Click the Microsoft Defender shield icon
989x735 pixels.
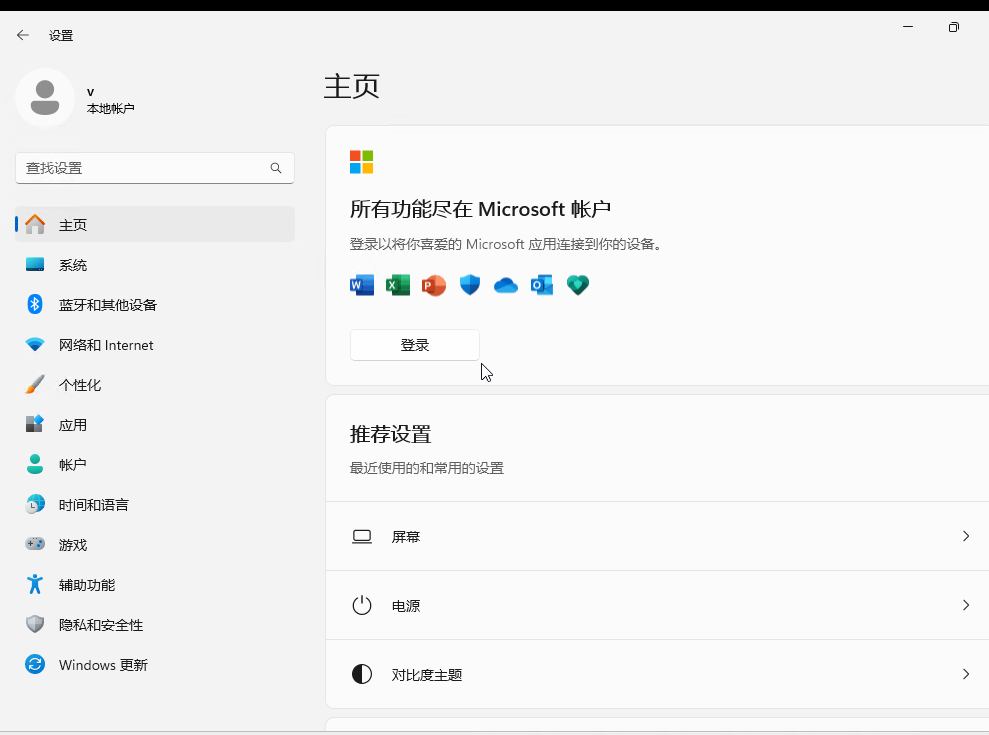pyautogui.click(x=470, y=286)
